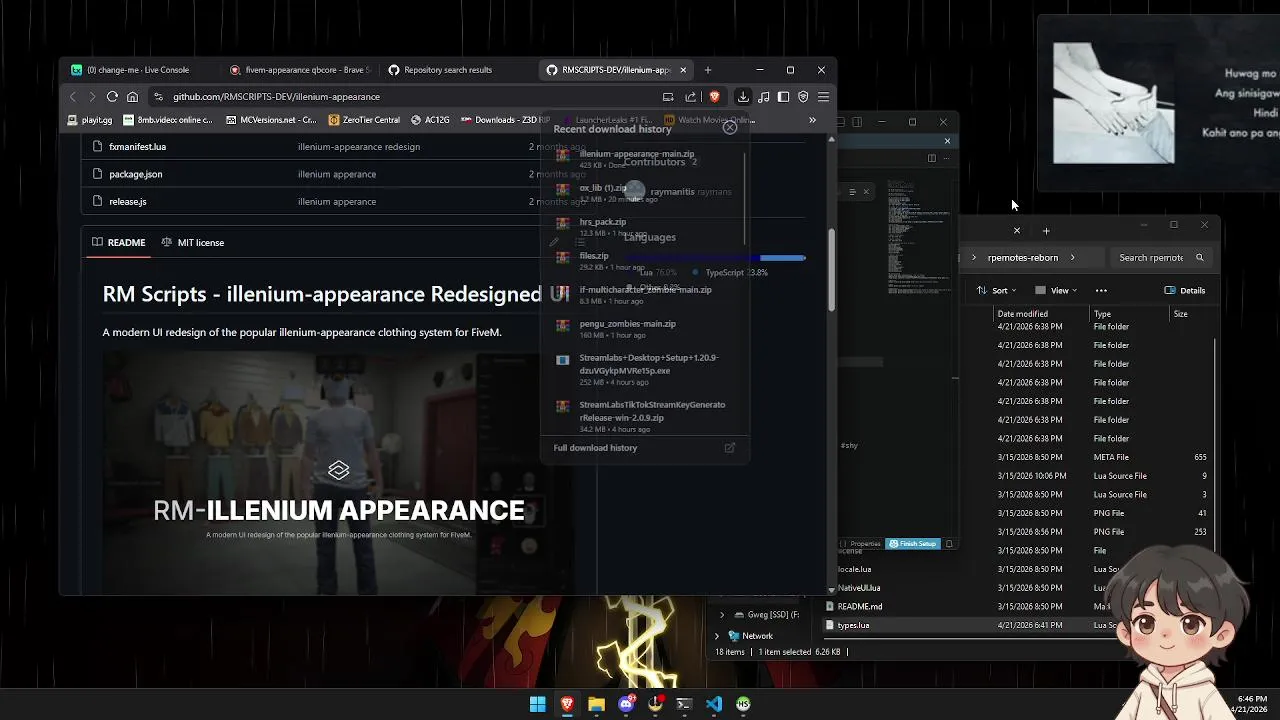Click illenium-appearance redesign commit message
This screenshot has height=720, width=1280.
coord(359,147)
